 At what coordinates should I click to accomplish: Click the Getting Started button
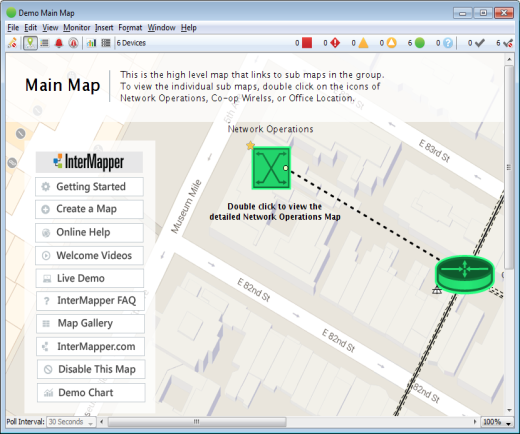[x=89, y=187]
